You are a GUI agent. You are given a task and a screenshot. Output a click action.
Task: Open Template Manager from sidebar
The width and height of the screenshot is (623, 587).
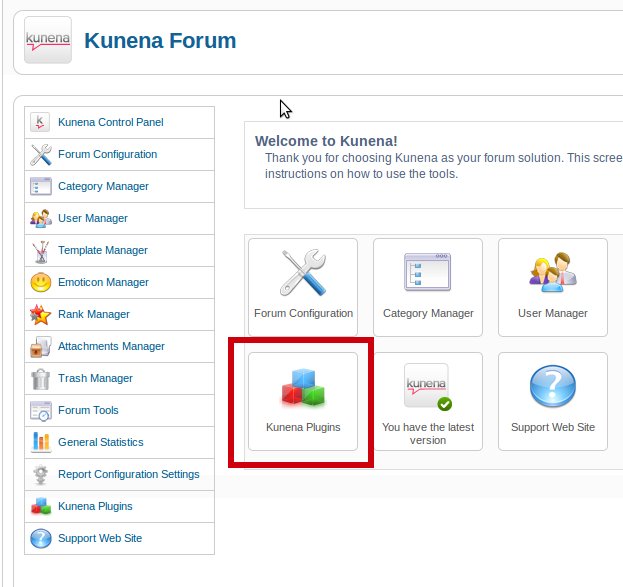click(x=103, y=250)
